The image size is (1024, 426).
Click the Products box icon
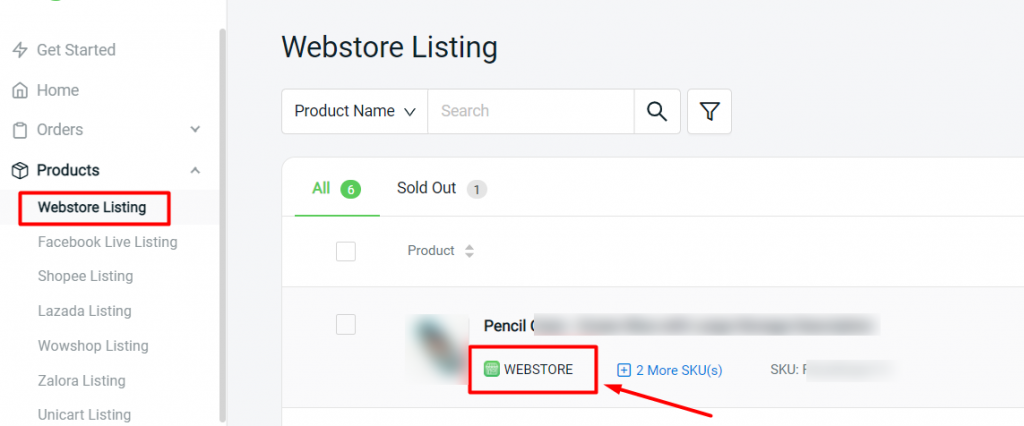coord(20,171)
